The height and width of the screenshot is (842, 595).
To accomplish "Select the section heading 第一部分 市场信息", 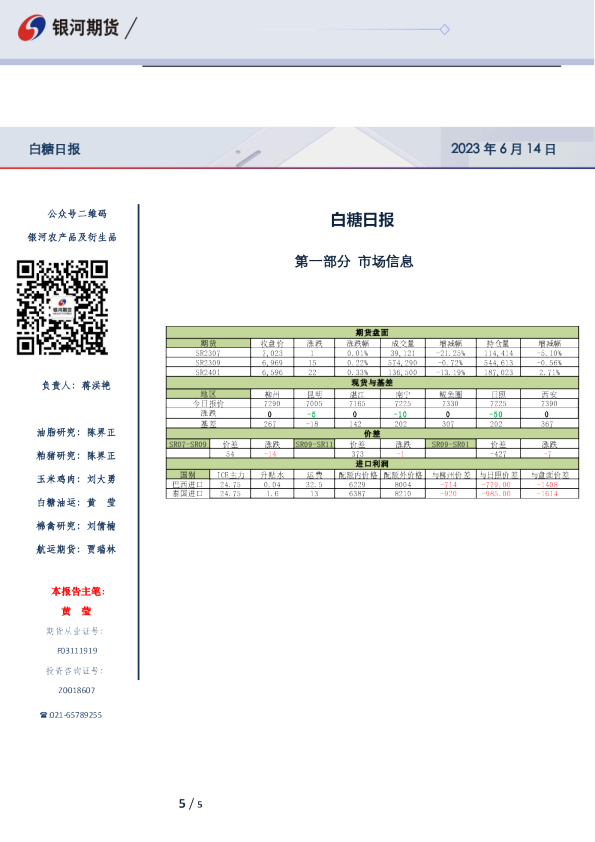I will 354,262.
